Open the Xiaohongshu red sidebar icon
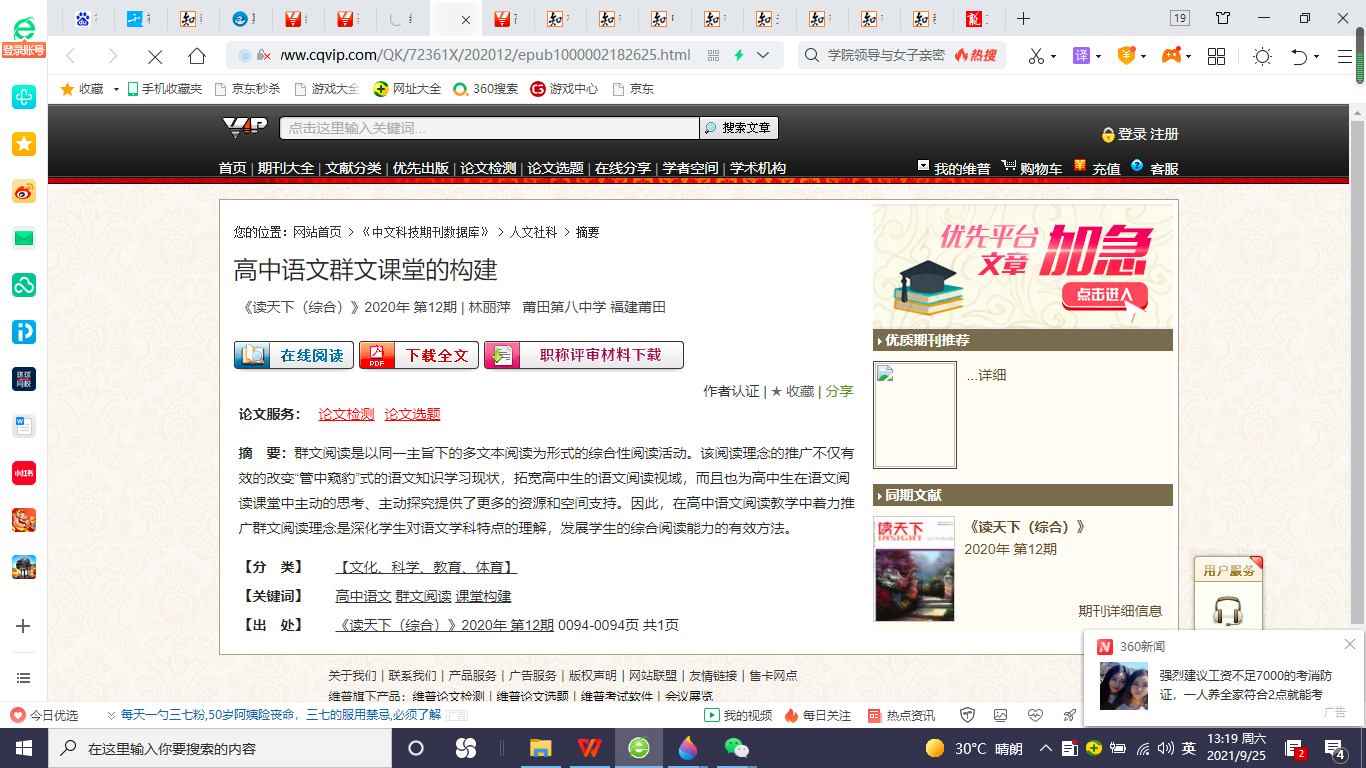 (x=23, y=473)
